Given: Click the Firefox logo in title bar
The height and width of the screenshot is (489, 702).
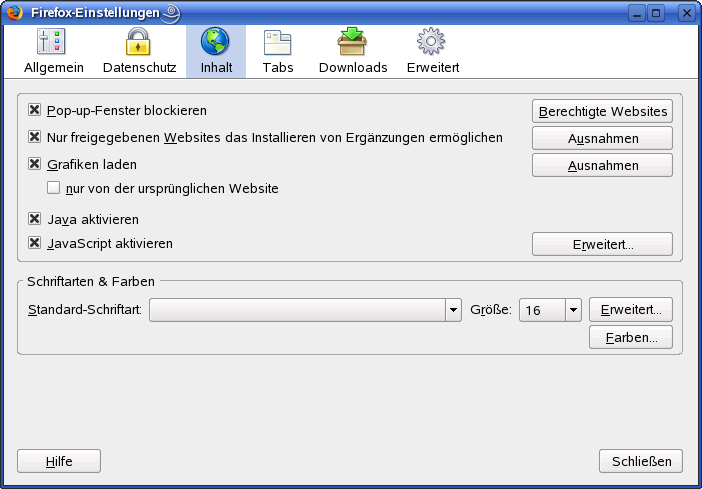Looking at the screenshot, I should [14, 13].
